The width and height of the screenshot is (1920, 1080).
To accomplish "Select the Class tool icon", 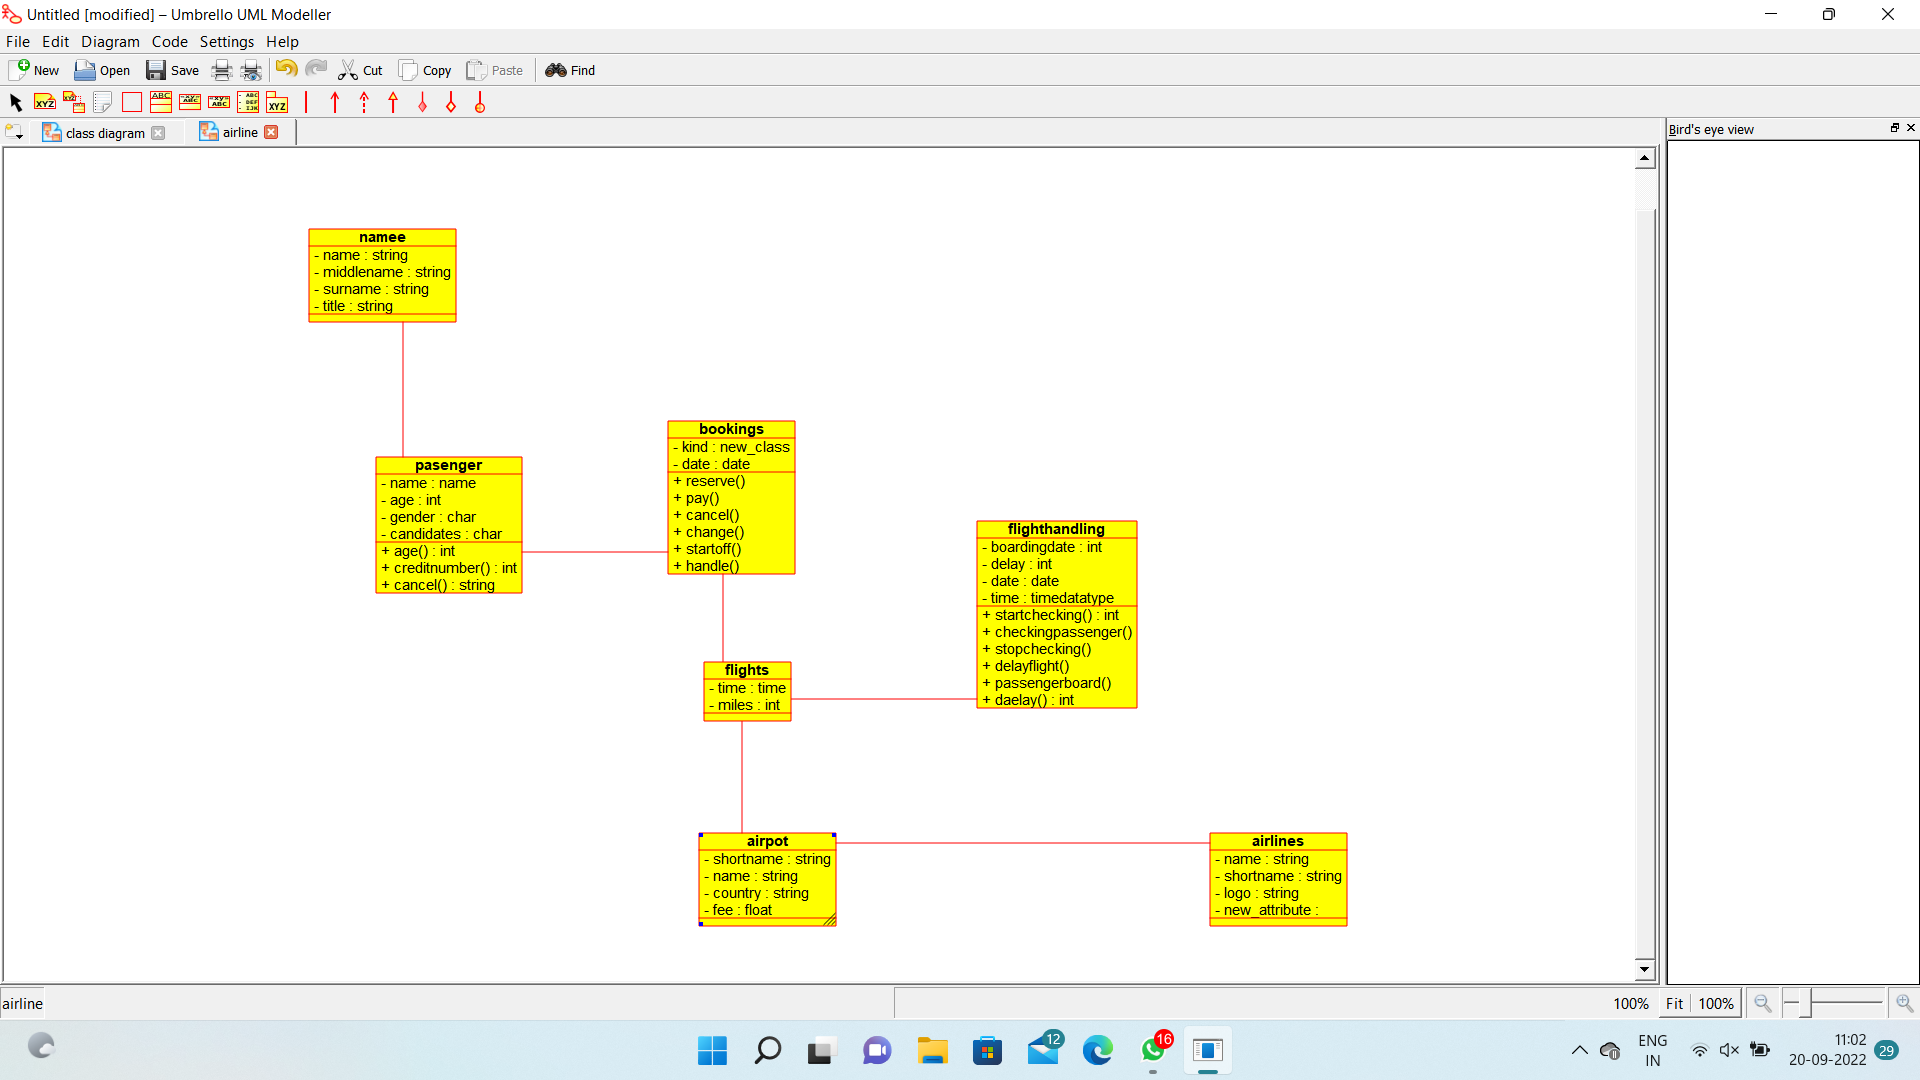I will click(160, 102).
